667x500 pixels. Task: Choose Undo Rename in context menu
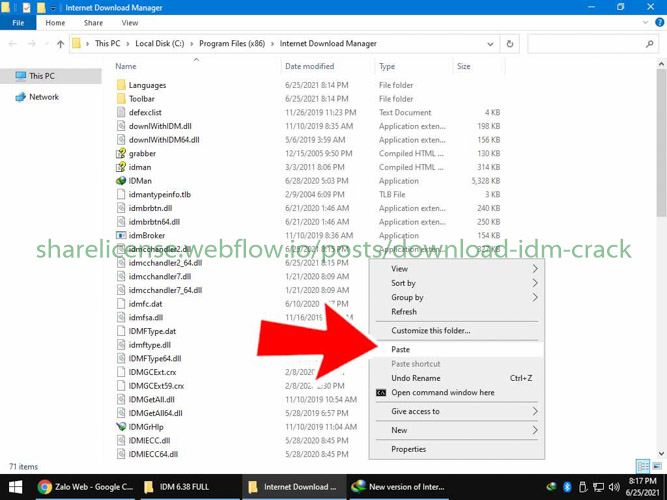456,378
